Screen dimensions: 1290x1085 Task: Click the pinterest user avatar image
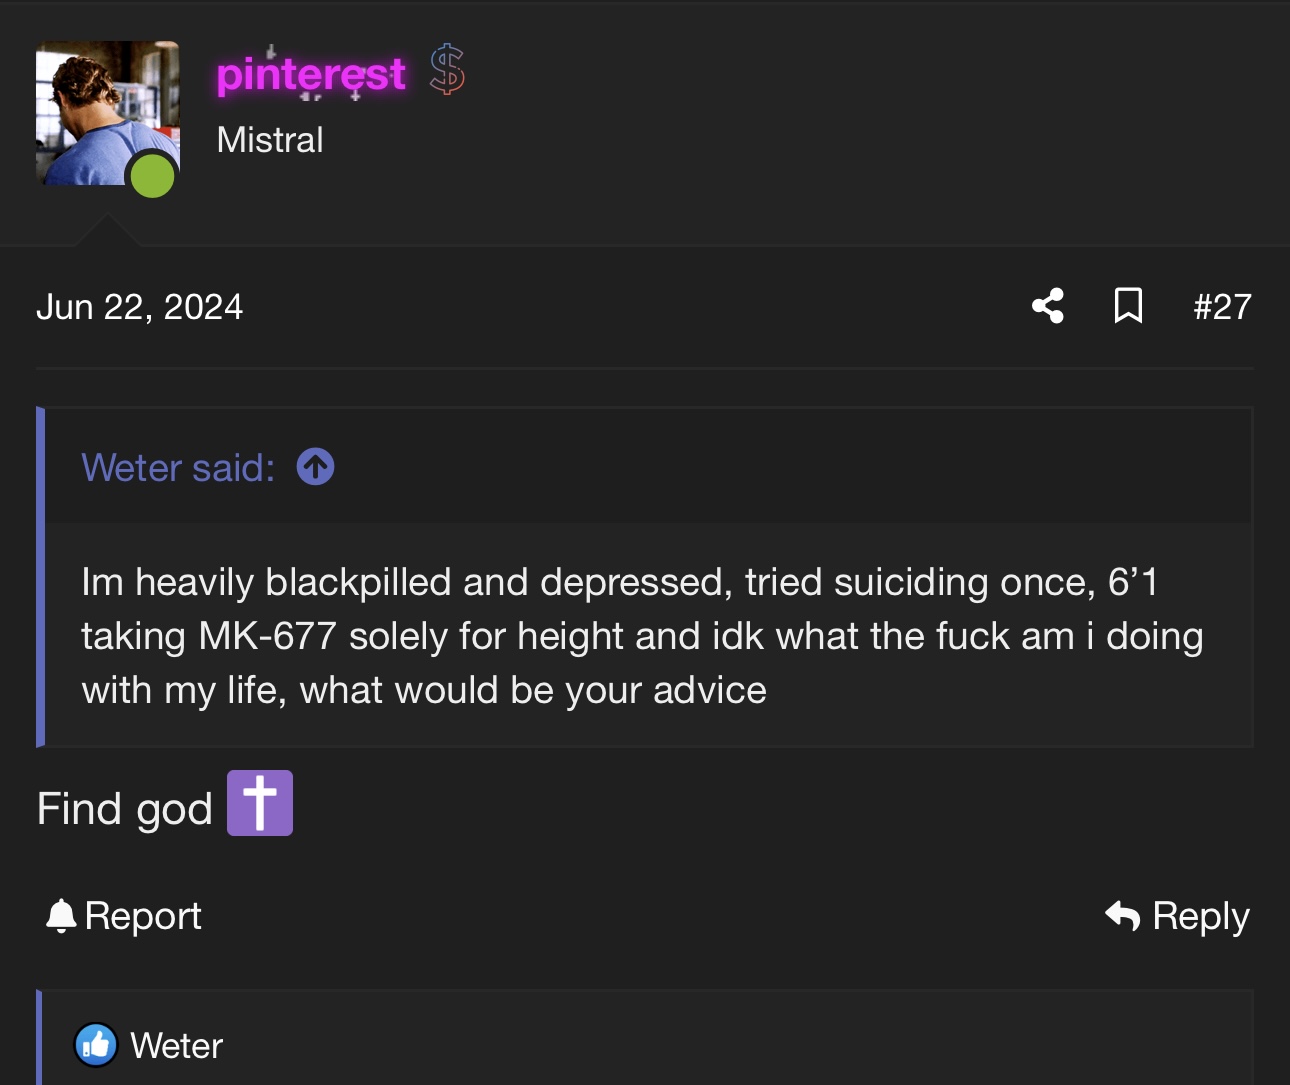[108, 113]
